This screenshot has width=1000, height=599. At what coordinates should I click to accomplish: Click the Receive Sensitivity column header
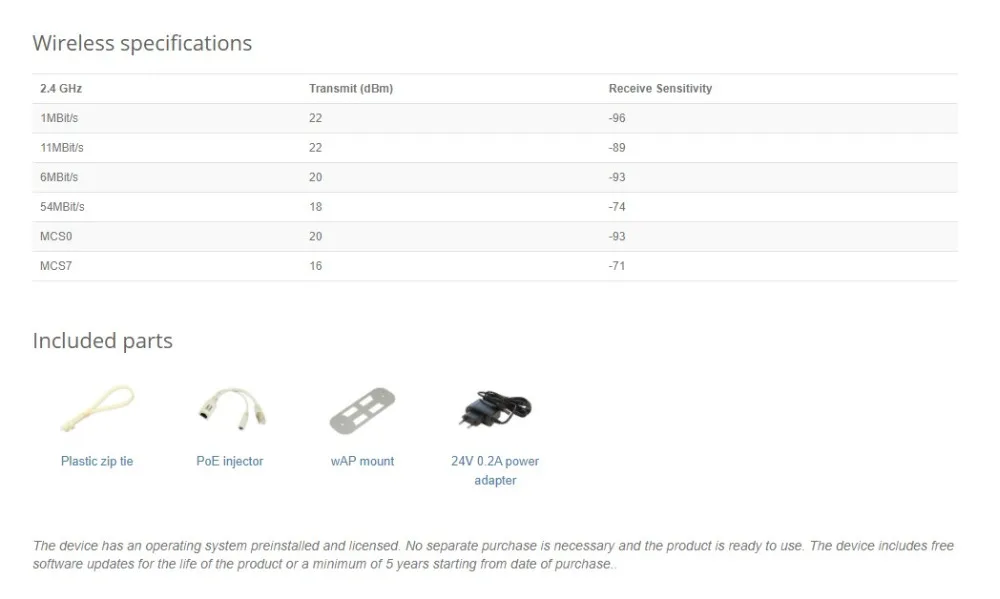coord(660,89)
